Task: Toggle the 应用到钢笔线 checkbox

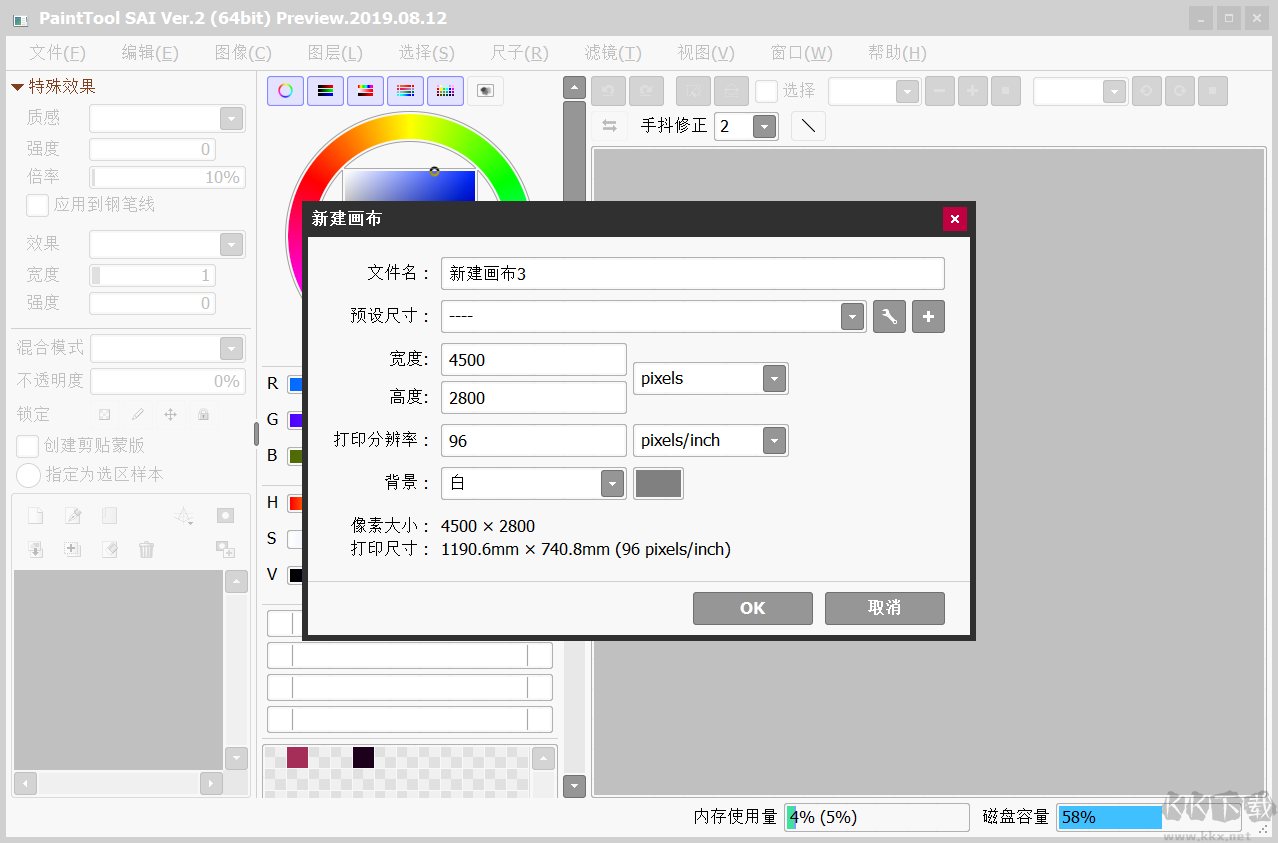Action: click(36, 205)
